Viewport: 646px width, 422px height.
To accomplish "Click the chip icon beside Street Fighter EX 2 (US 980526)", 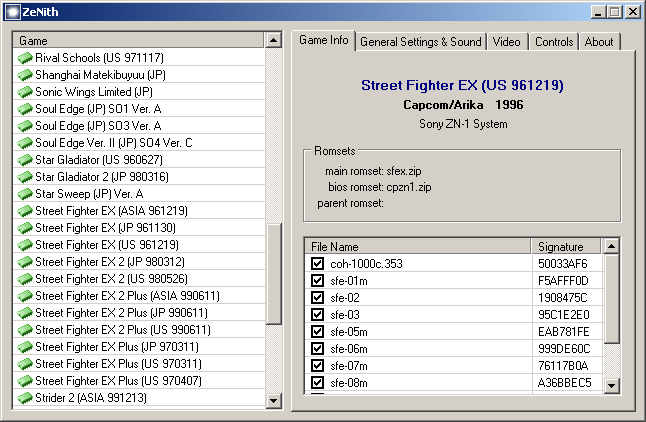I will coord(25,279).
